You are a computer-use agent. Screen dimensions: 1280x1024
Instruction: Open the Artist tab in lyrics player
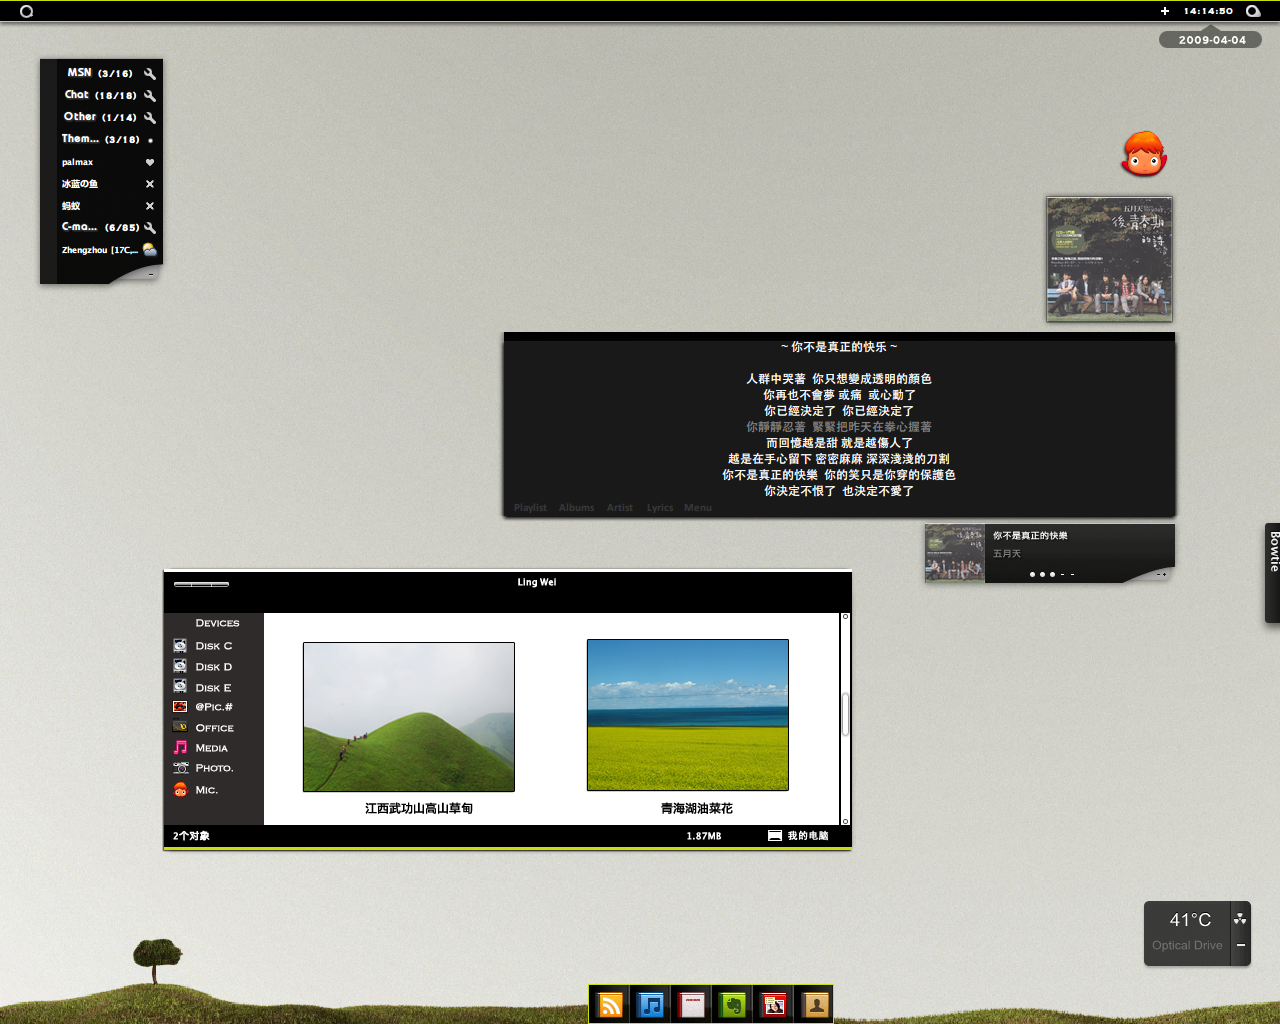(x=620, y=508)
